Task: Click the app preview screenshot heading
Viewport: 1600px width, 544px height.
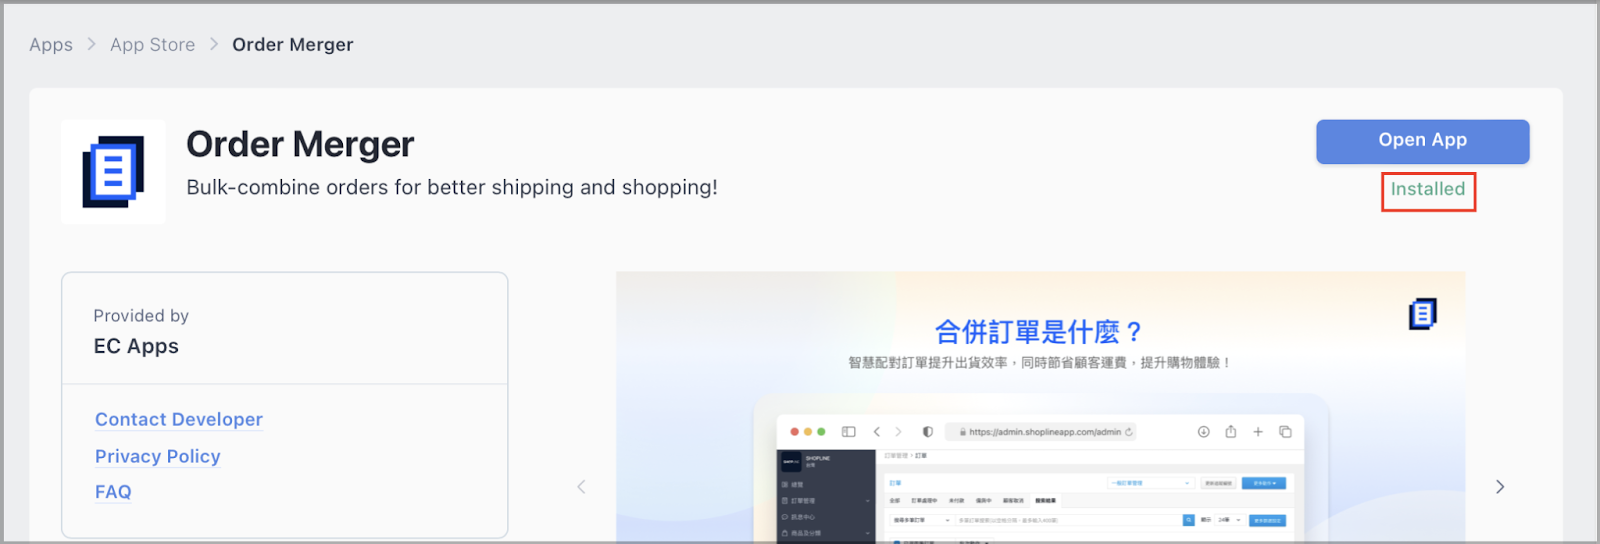Action: (x=1037, y=332)
